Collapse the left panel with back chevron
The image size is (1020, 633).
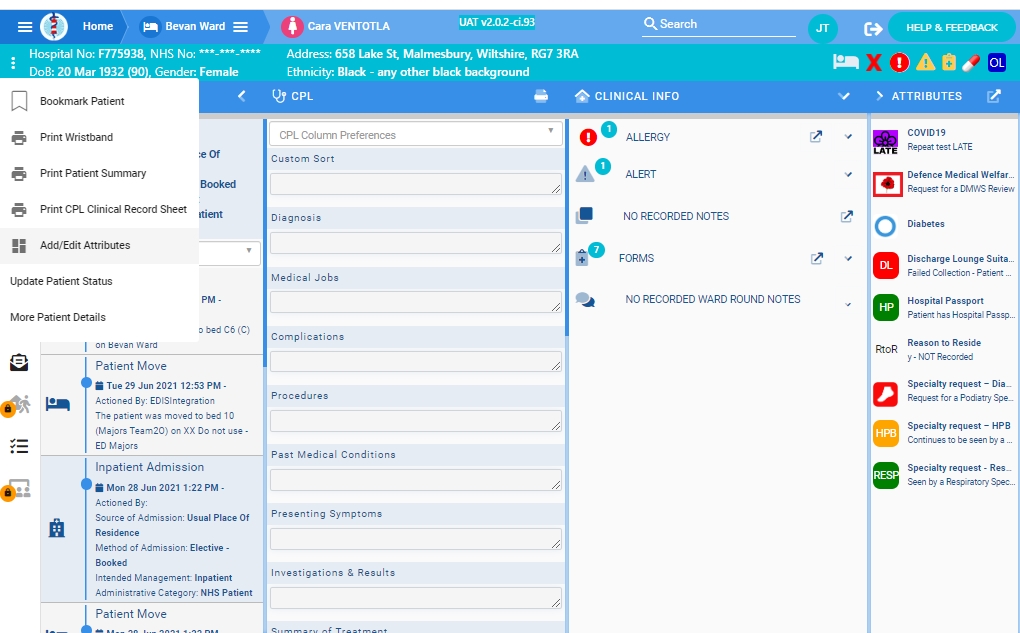241,96
